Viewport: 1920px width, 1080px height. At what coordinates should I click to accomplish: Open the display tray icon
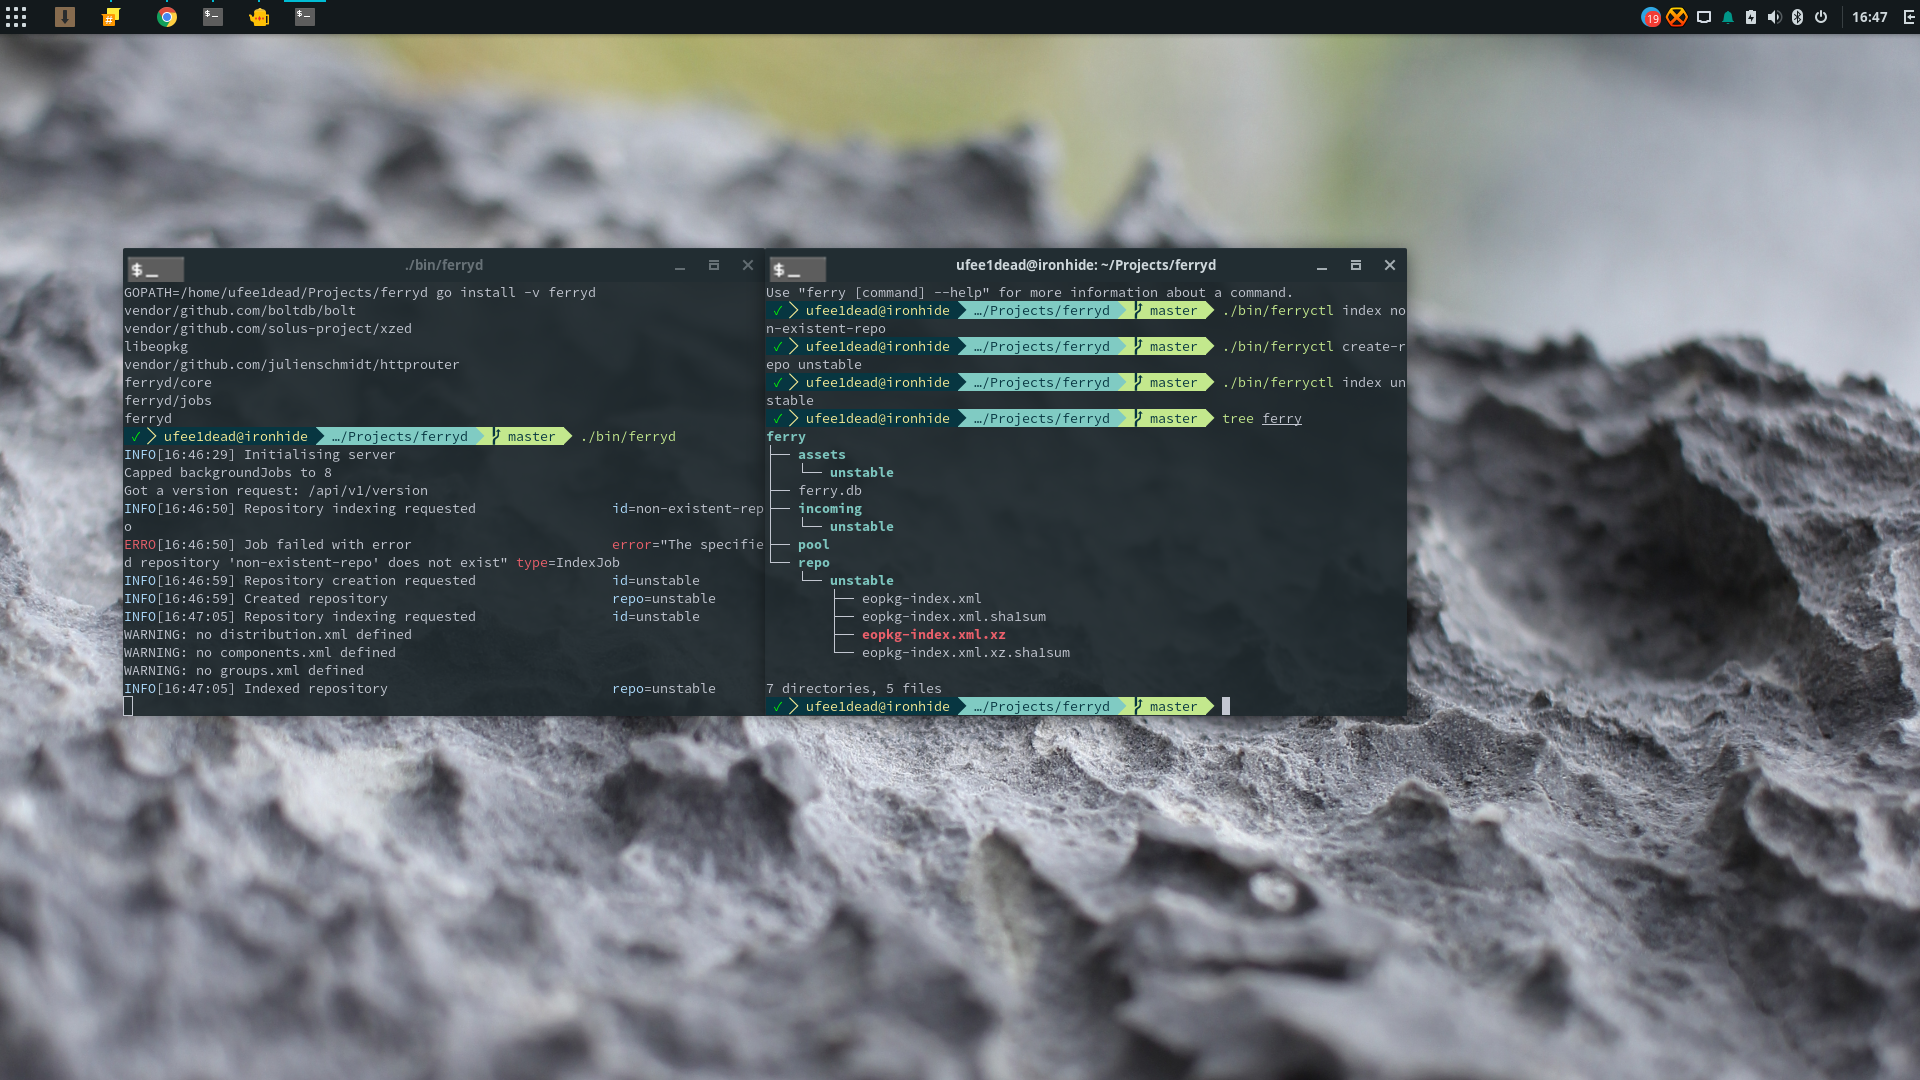coord(1704,17)
